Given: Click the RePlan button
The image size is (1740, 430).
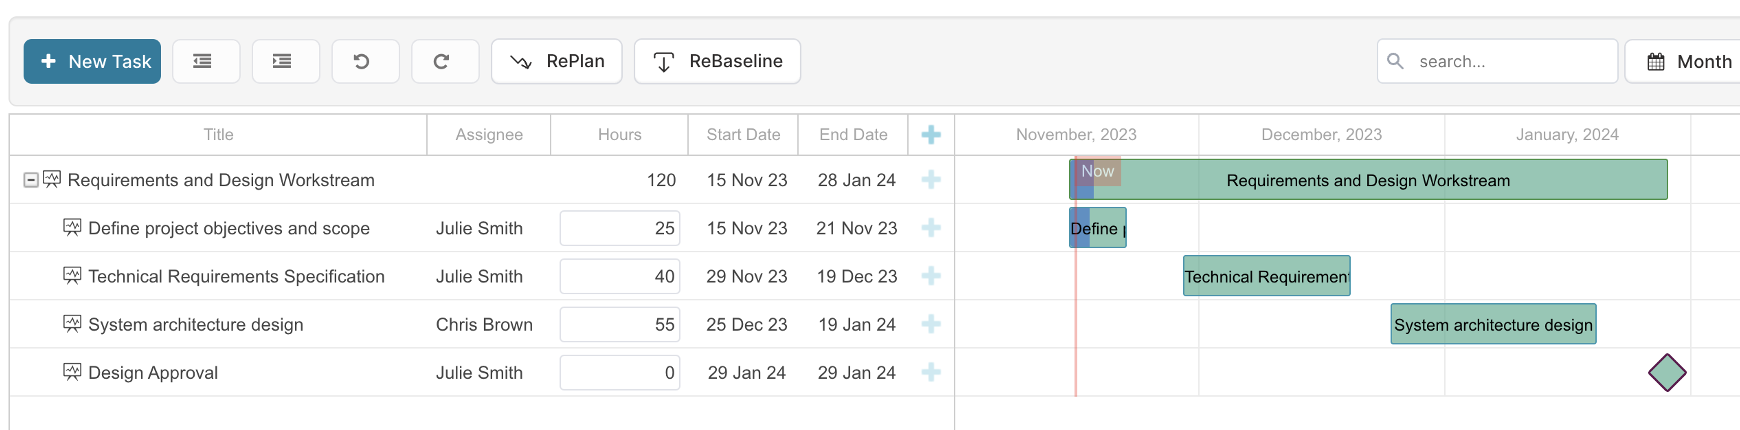Looking at the screenshot, I should 557,61.
